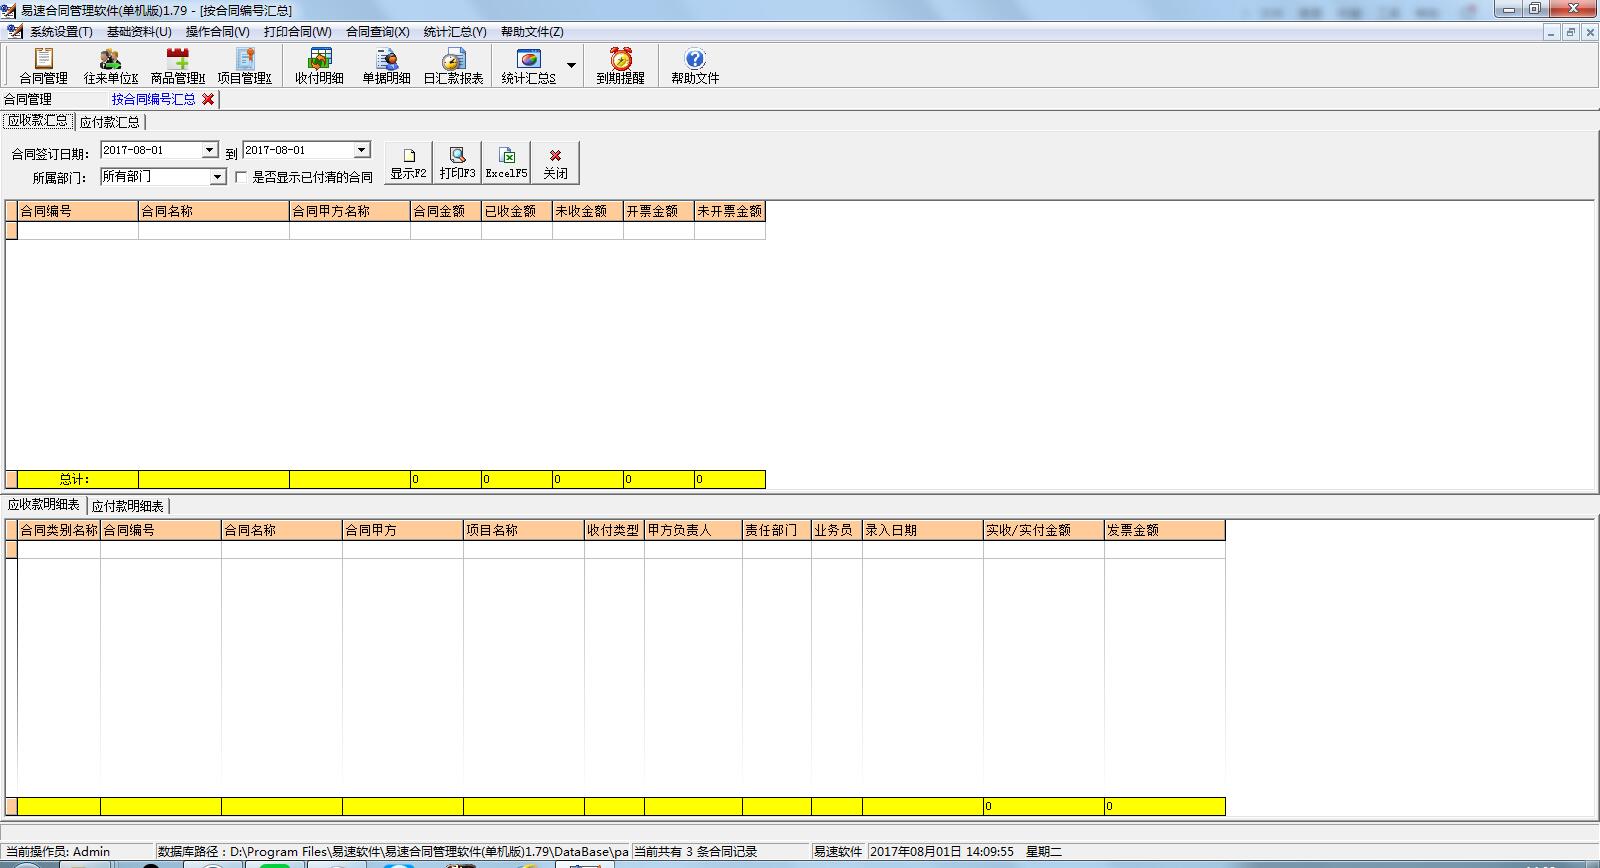Click the 往来单位 toolbar icon
1600x868 pixels.
110,66
